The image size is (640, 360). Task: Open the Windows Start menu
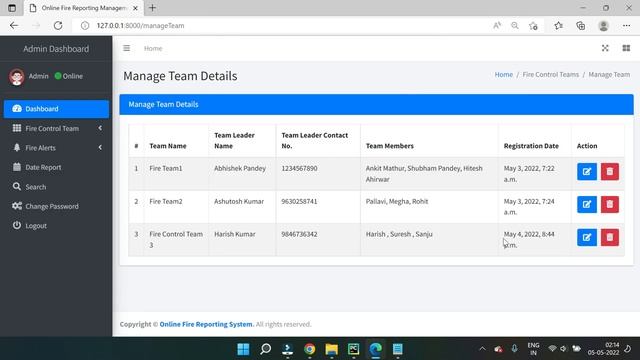pos(243,349)
